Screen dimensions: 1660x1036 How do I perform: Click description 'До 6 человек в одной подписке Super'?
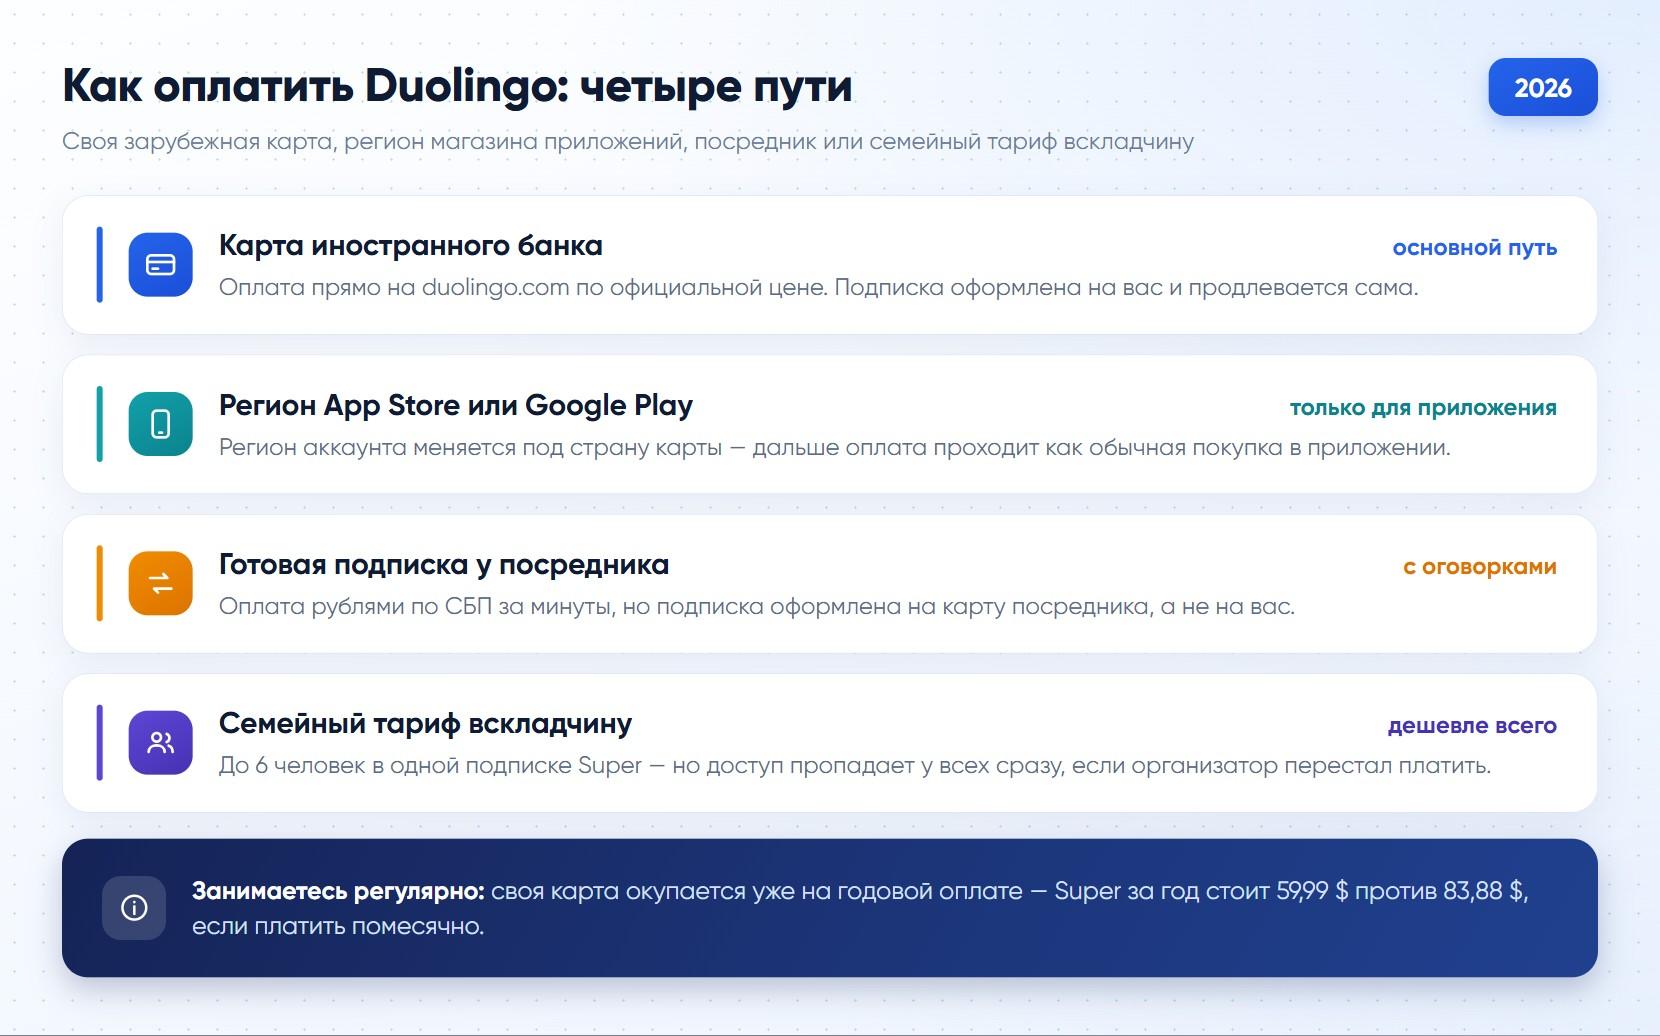point(855,765)
